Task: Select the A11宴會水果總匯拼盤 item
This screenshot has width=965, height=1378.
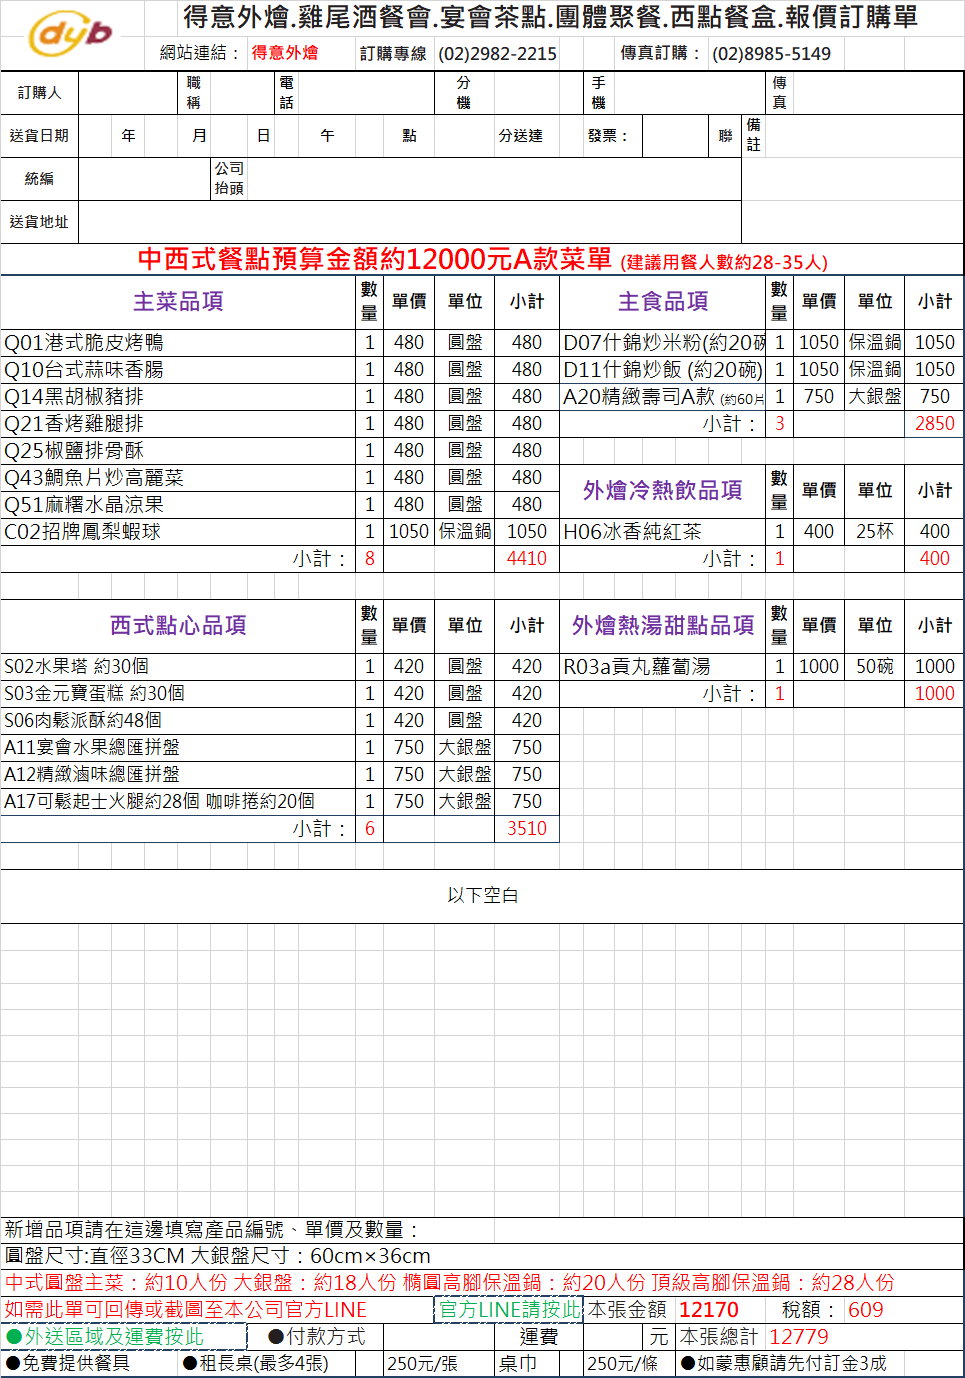Action: point(179,748)
